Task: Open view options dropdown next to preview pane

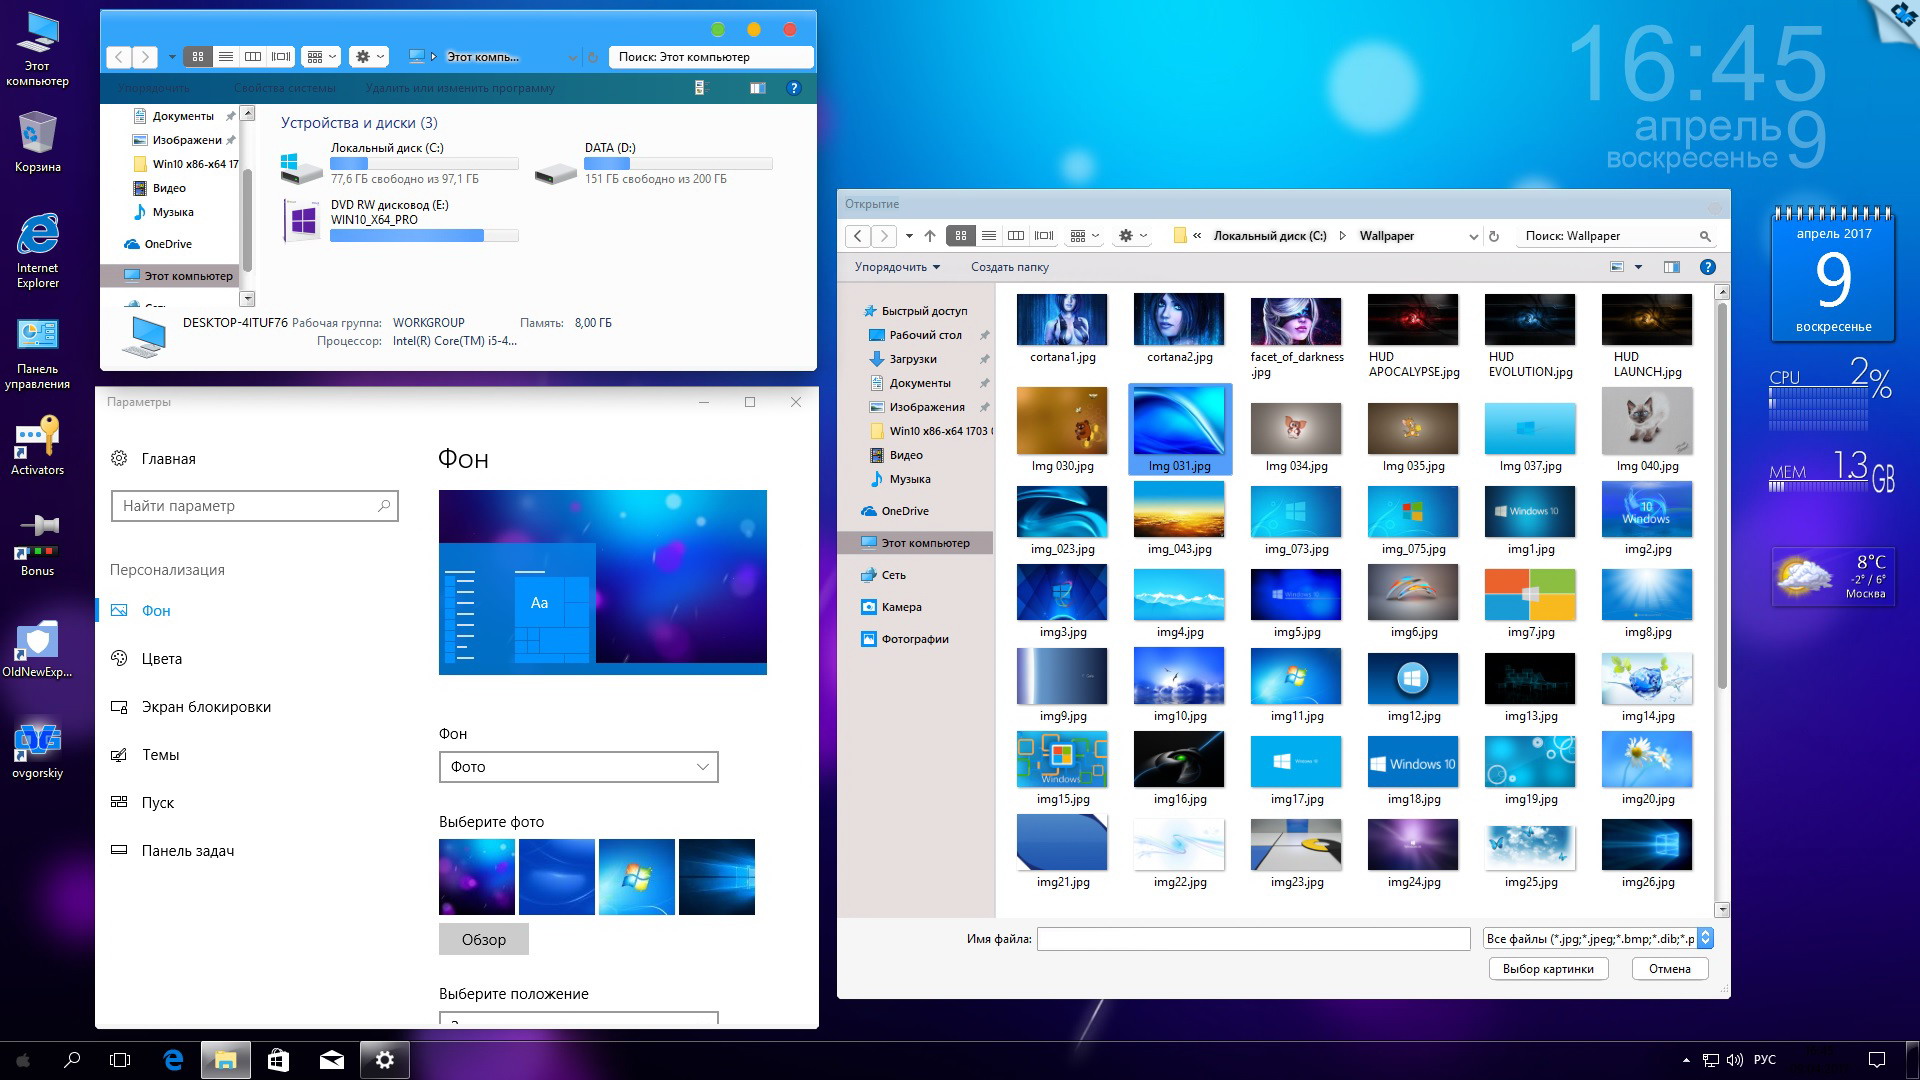Action: [x=1638, y=267]
